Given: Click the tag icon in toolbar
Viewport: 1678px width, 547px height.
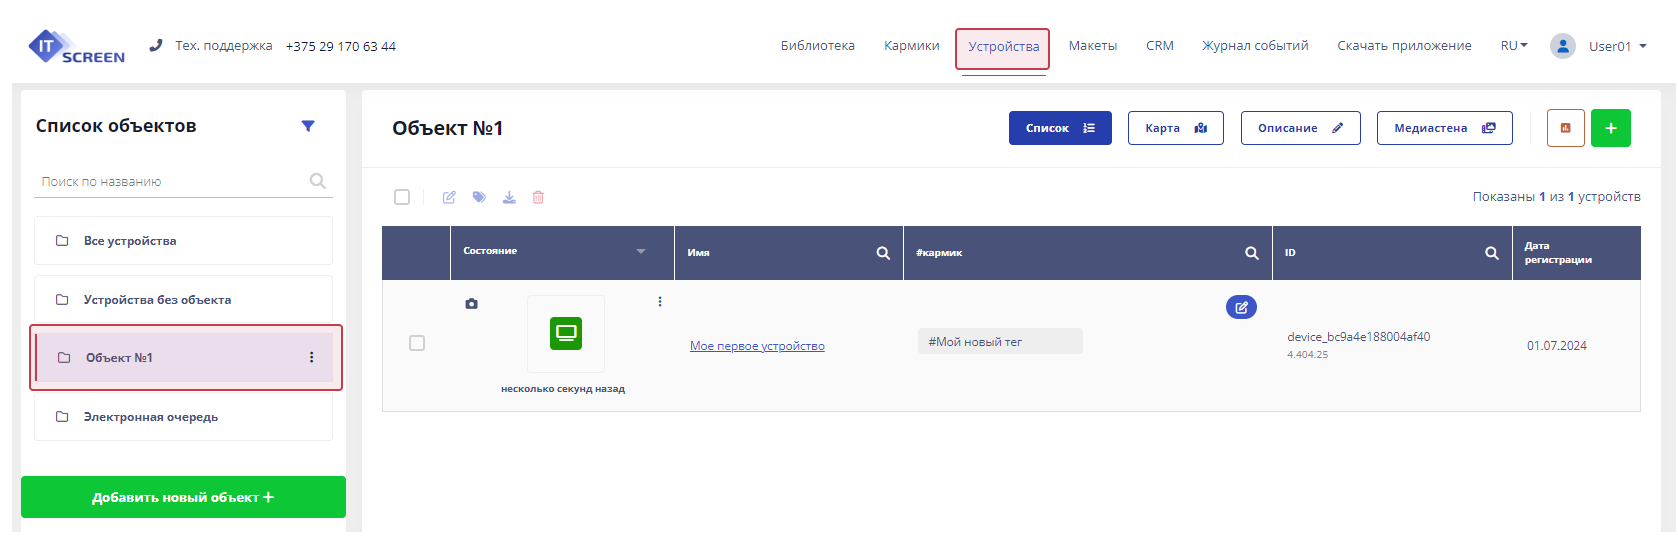Looking at the screenshot, I should click(x=479, y=197).
